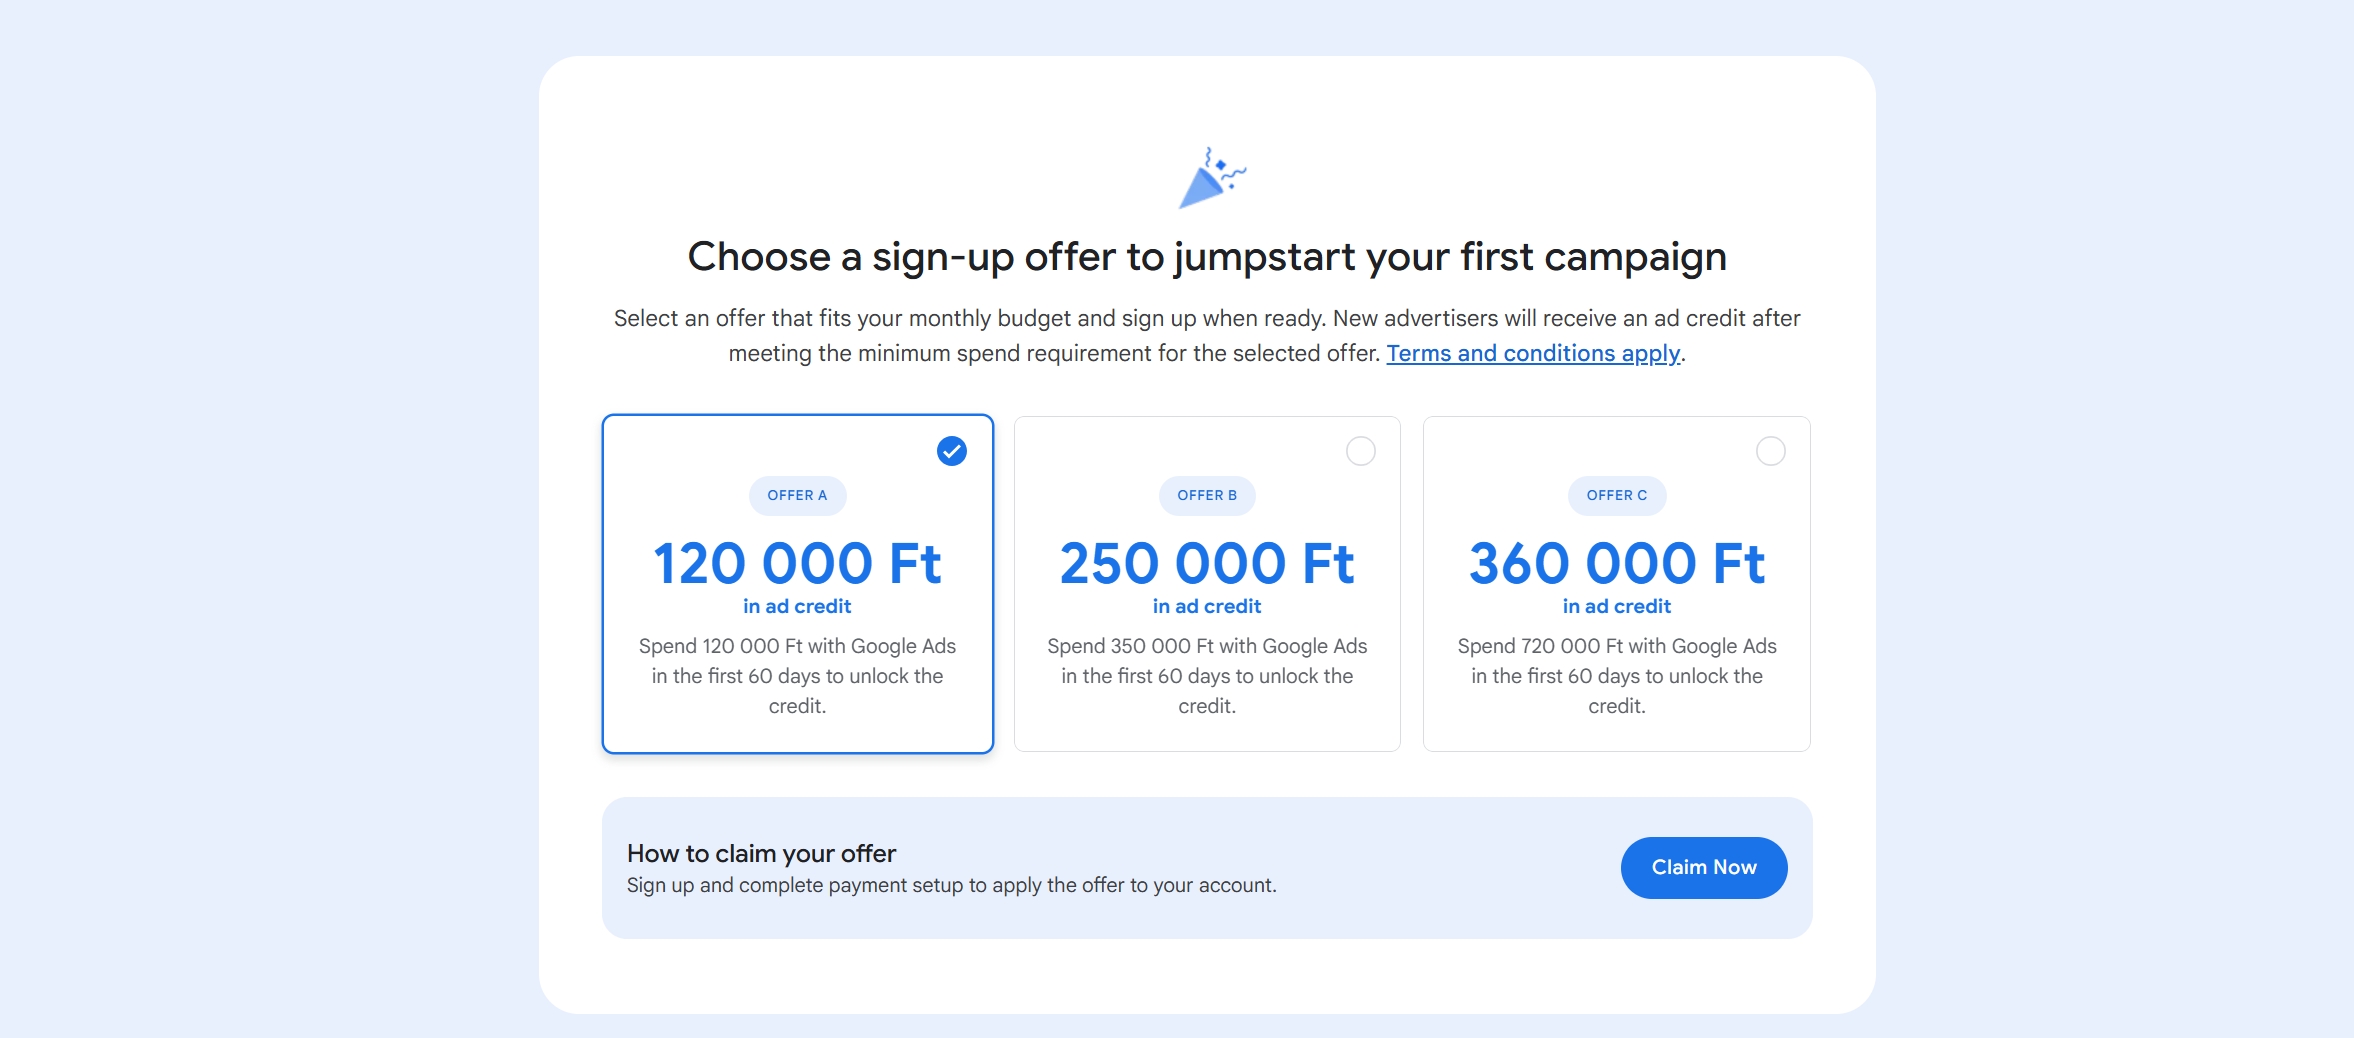Select the Offer C radio button
Viewport: 2354px width, 1038px height.
pyautogui.click(x=1770, y=451)
